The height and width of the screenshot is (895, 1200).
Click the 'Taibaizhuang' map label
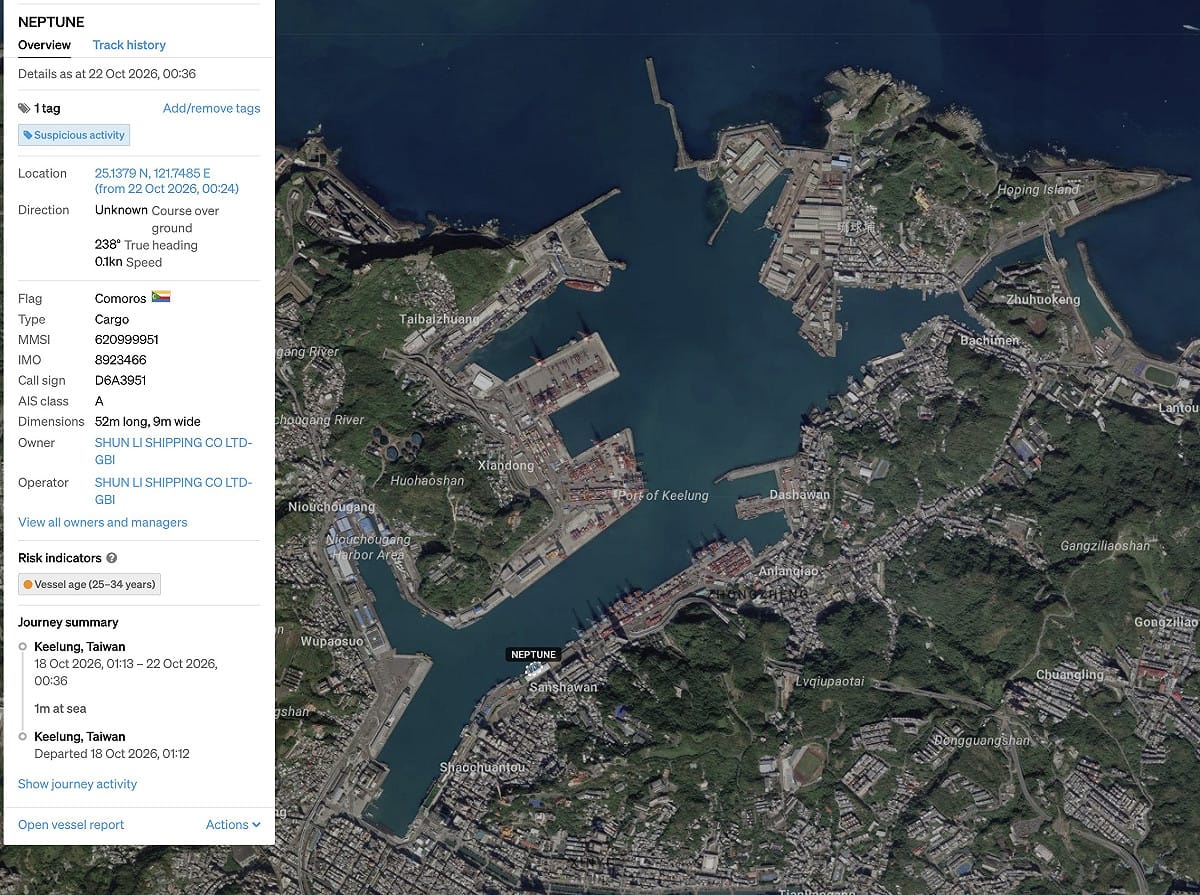[439, 320]
